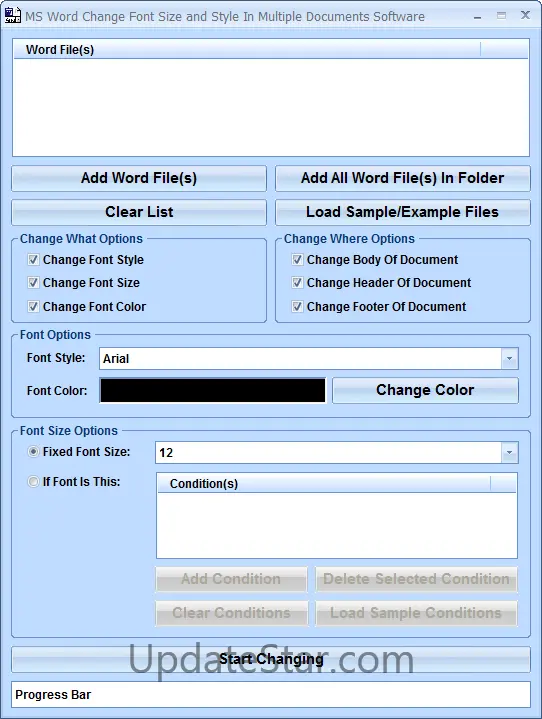The height and width of the screenshot is (719, 542).
Task: Click the Progress Bar field
Action: coord(271,695)
